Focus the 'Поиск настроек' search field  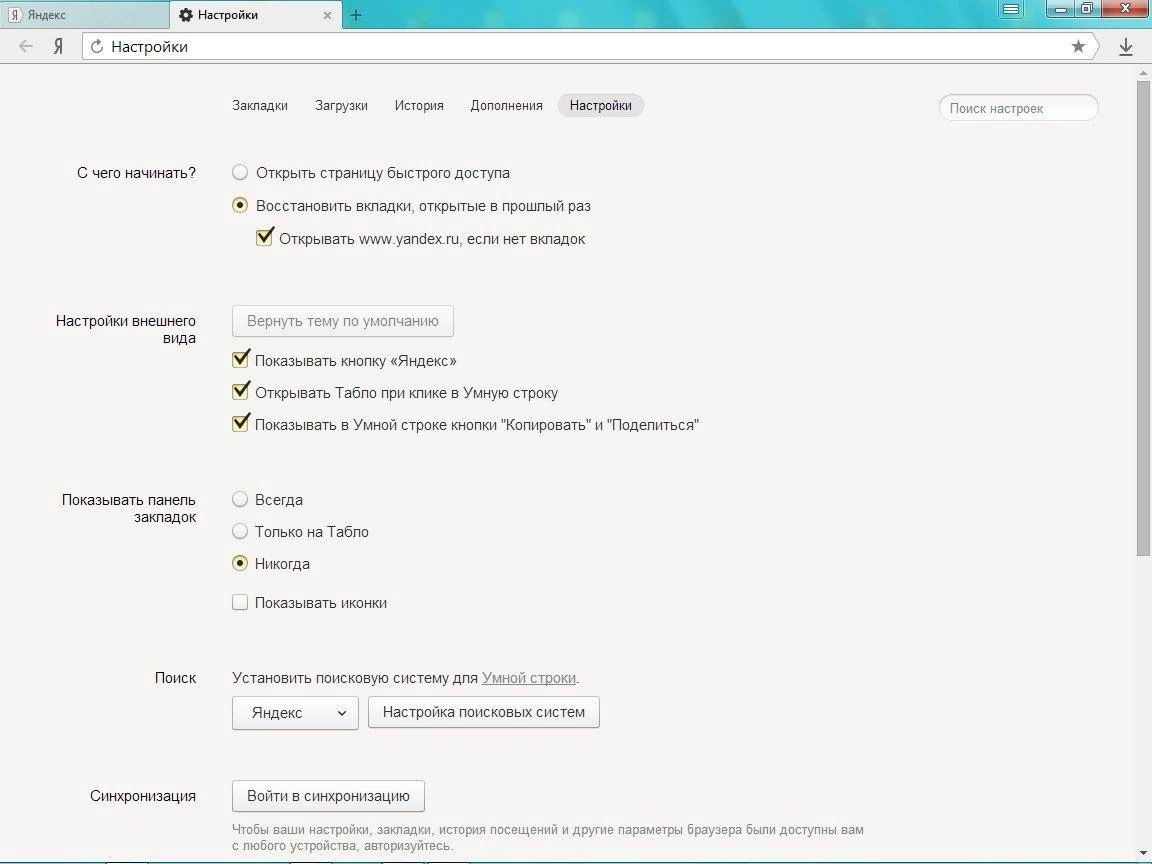[x=1018, y=108]
